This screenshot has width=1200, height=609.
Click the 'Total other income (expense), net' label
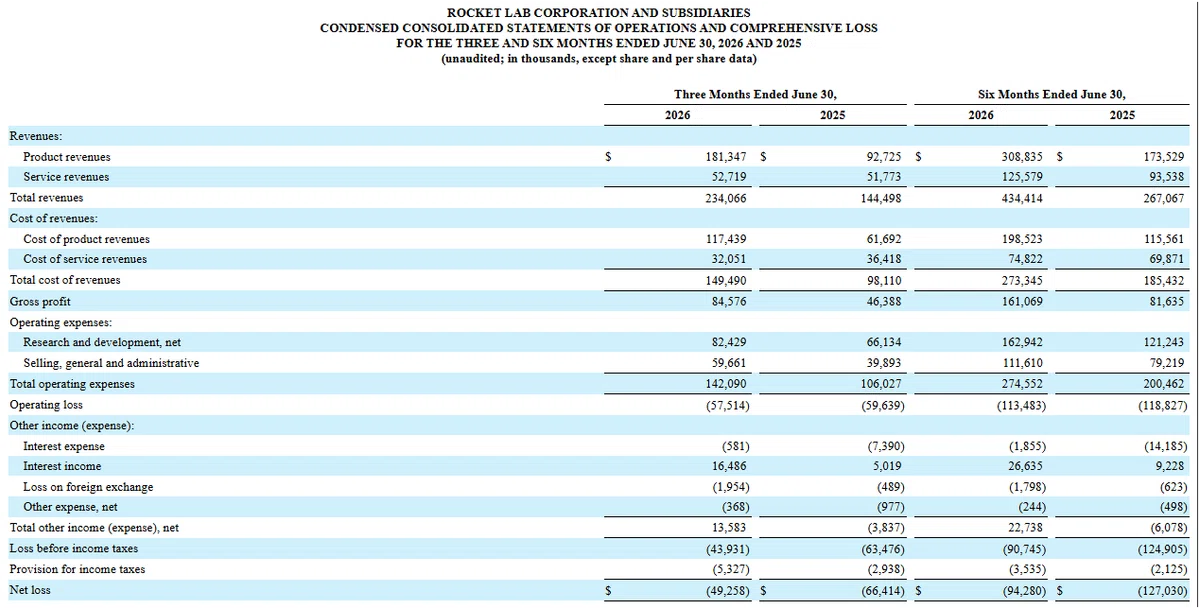[x=94, y=528]
